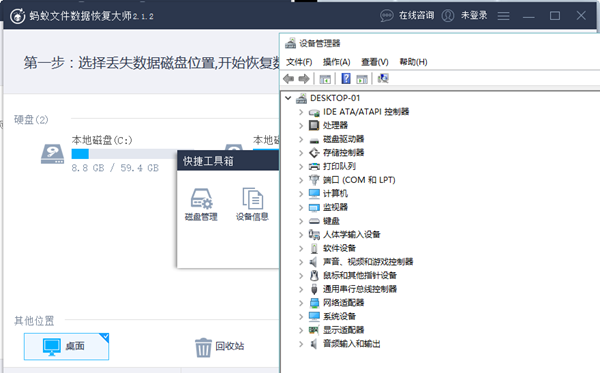Expand the 存储控制器 node

[x=301, y=153]
